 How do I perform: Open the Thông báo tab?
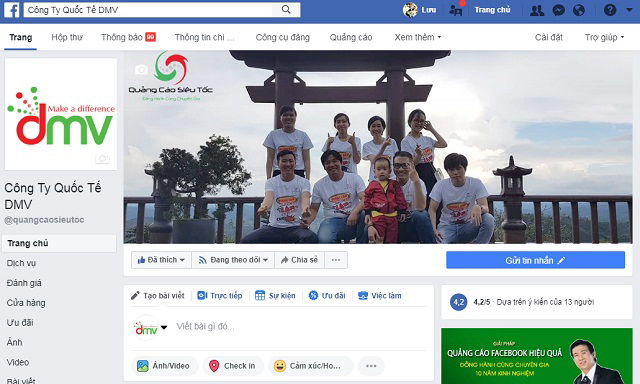(129, 37)
